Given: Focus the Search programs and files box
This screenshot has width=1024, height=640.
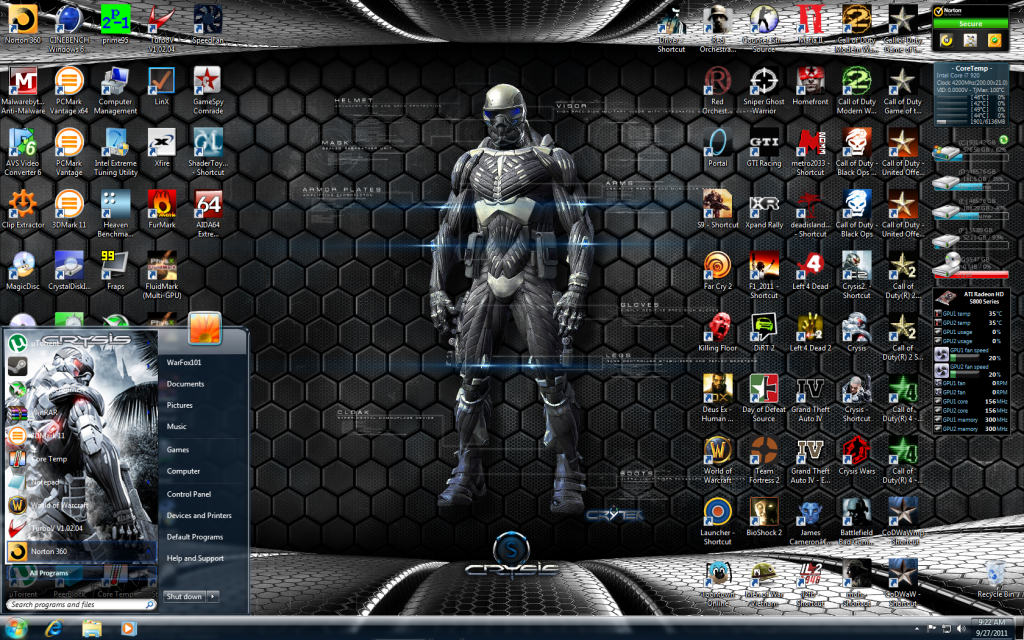Looking at the screenshot, I should pos(82,605).
